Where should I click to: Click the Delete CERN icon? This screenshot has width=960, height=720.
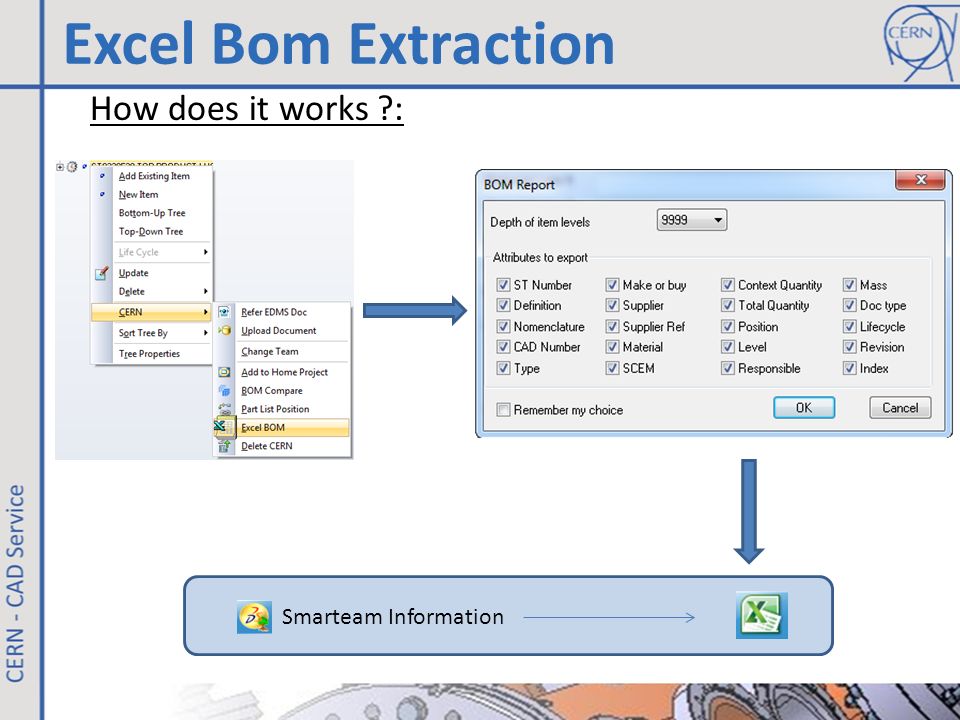click(x=225, y=446)
